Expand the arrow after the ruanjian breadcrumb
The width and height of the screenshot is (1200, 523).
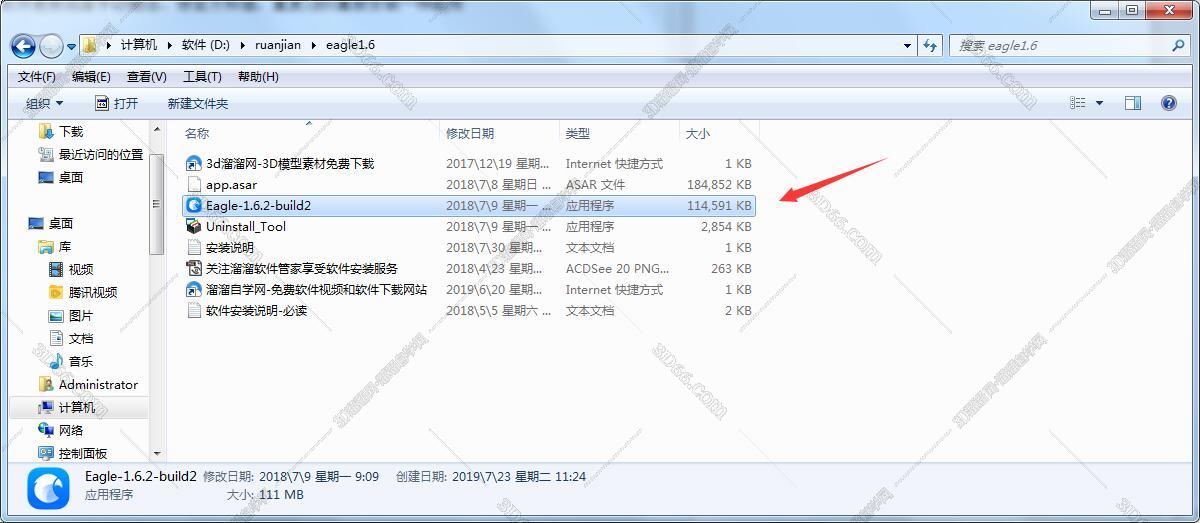click(315, 45)
